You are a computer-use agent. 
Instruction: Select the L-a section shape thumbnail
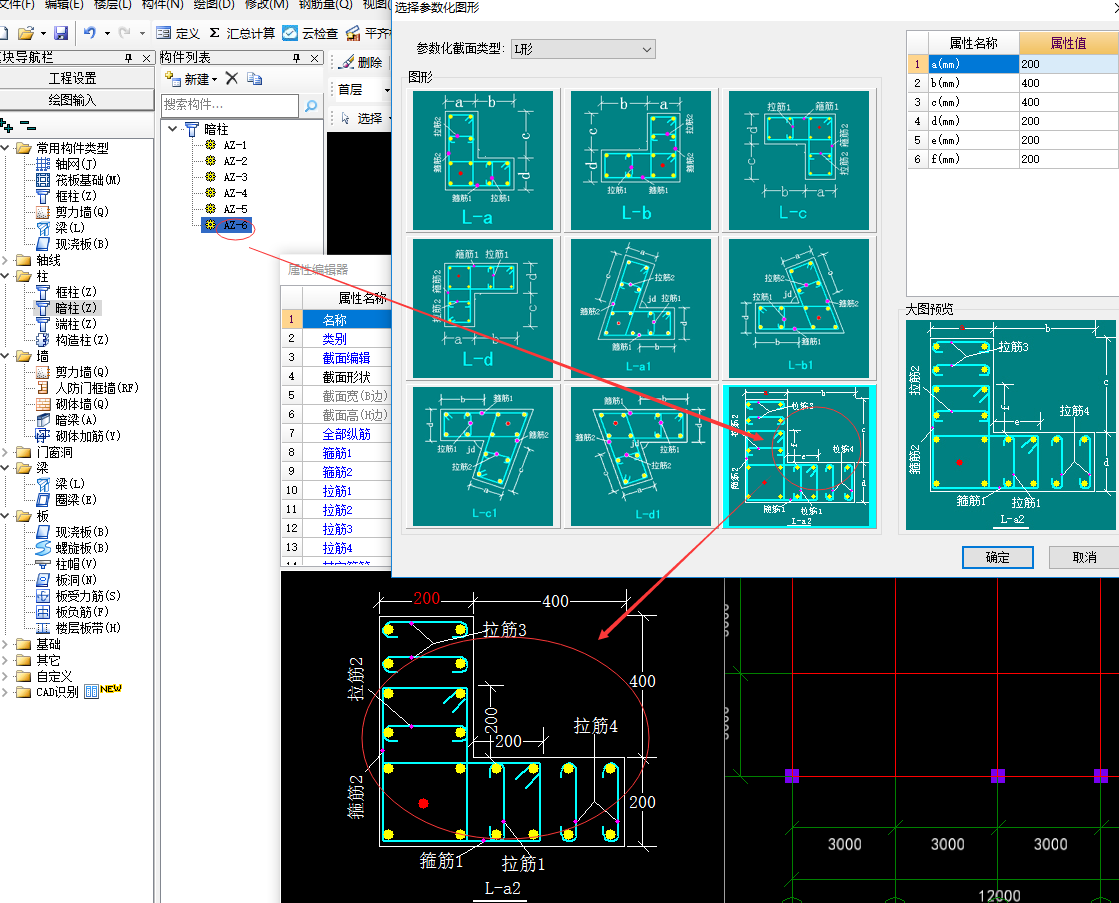(483, 161)
